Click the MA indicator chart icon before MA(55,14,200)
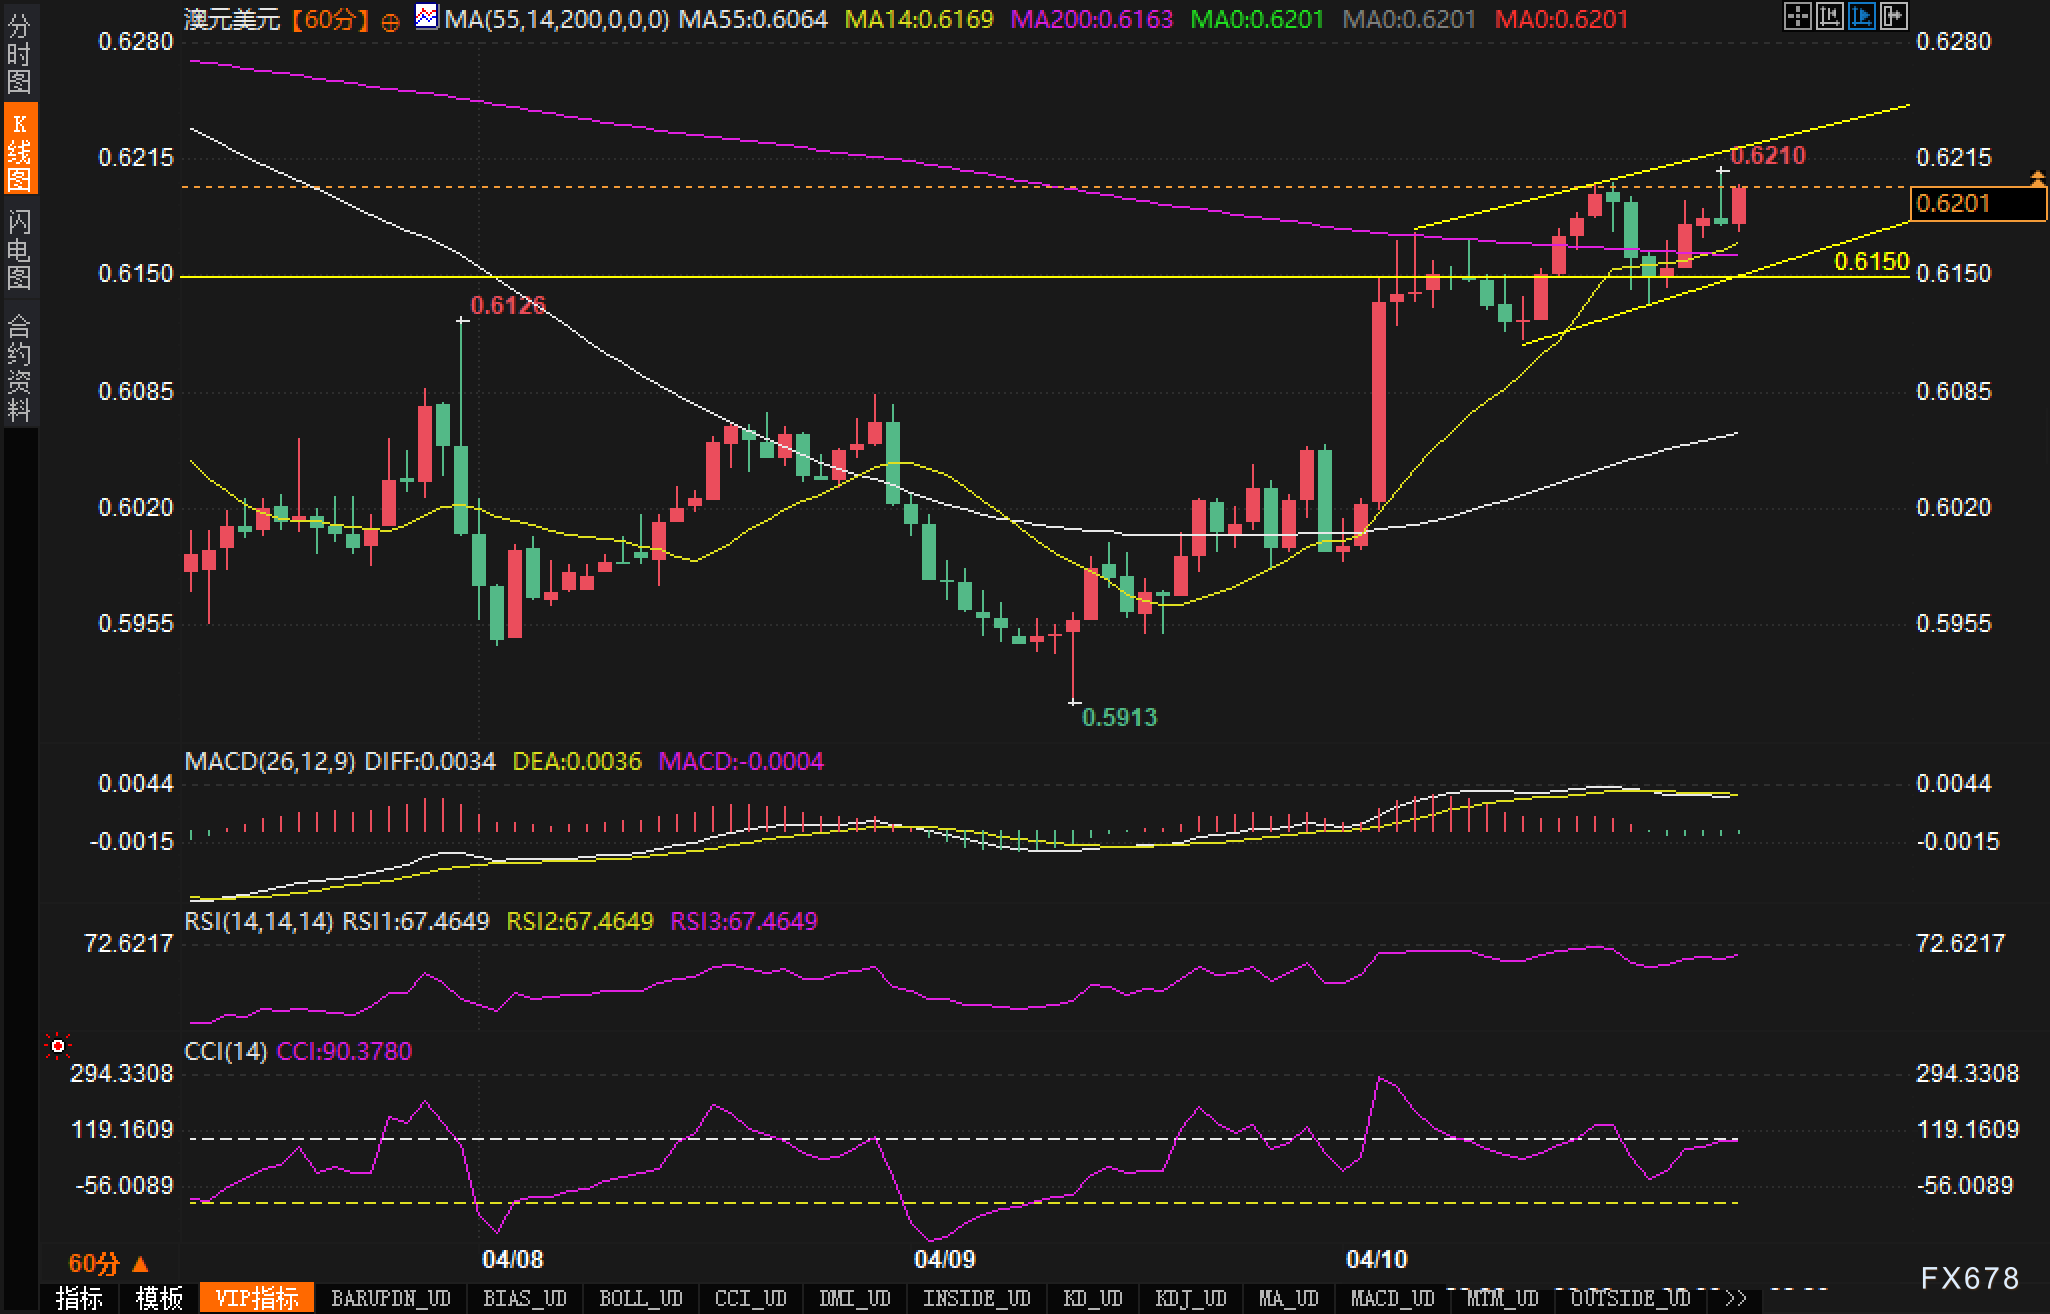The image size is (2050, 1314). (427, 17)
